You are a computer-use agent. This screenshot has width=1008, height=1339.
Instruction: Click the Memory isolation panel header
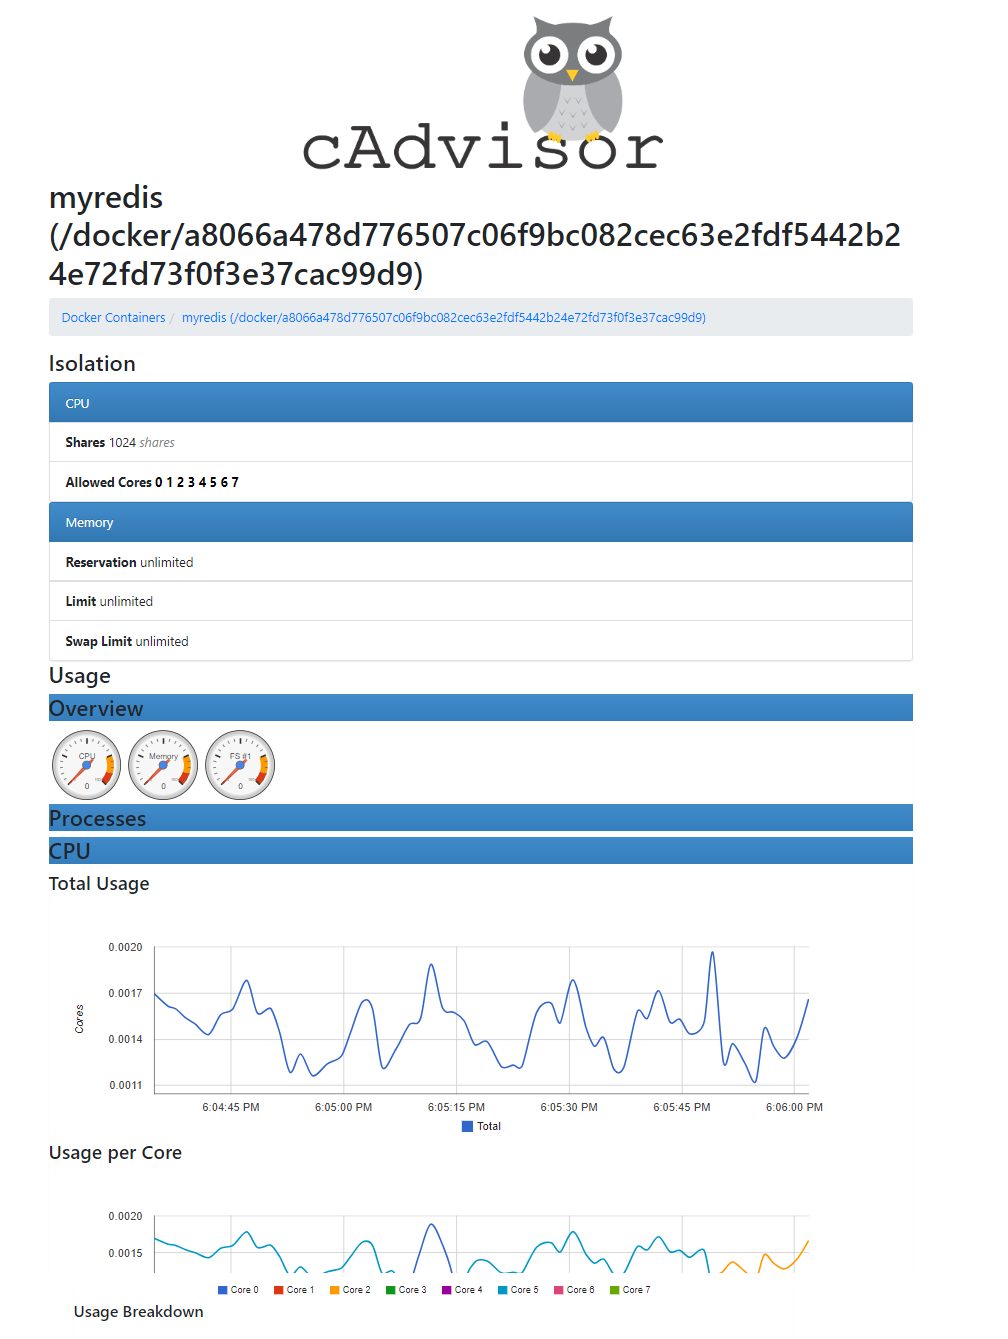tap(480, 523)
